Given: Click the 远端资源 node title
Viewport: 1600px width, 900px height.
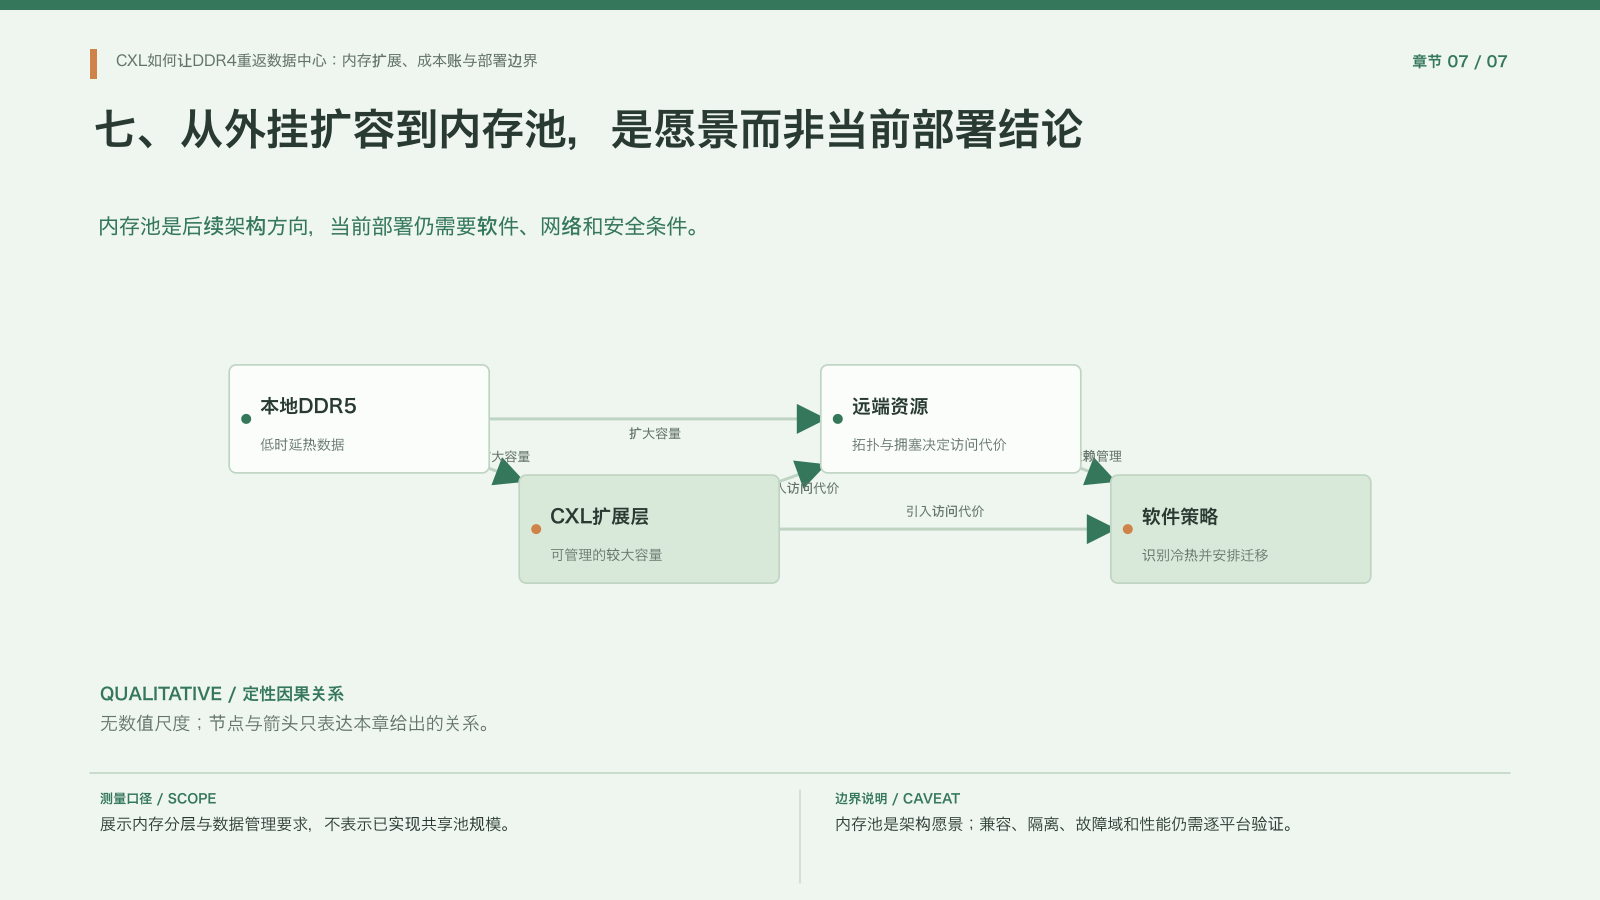Looking at the screenshot, I should [x=890, y=406].
